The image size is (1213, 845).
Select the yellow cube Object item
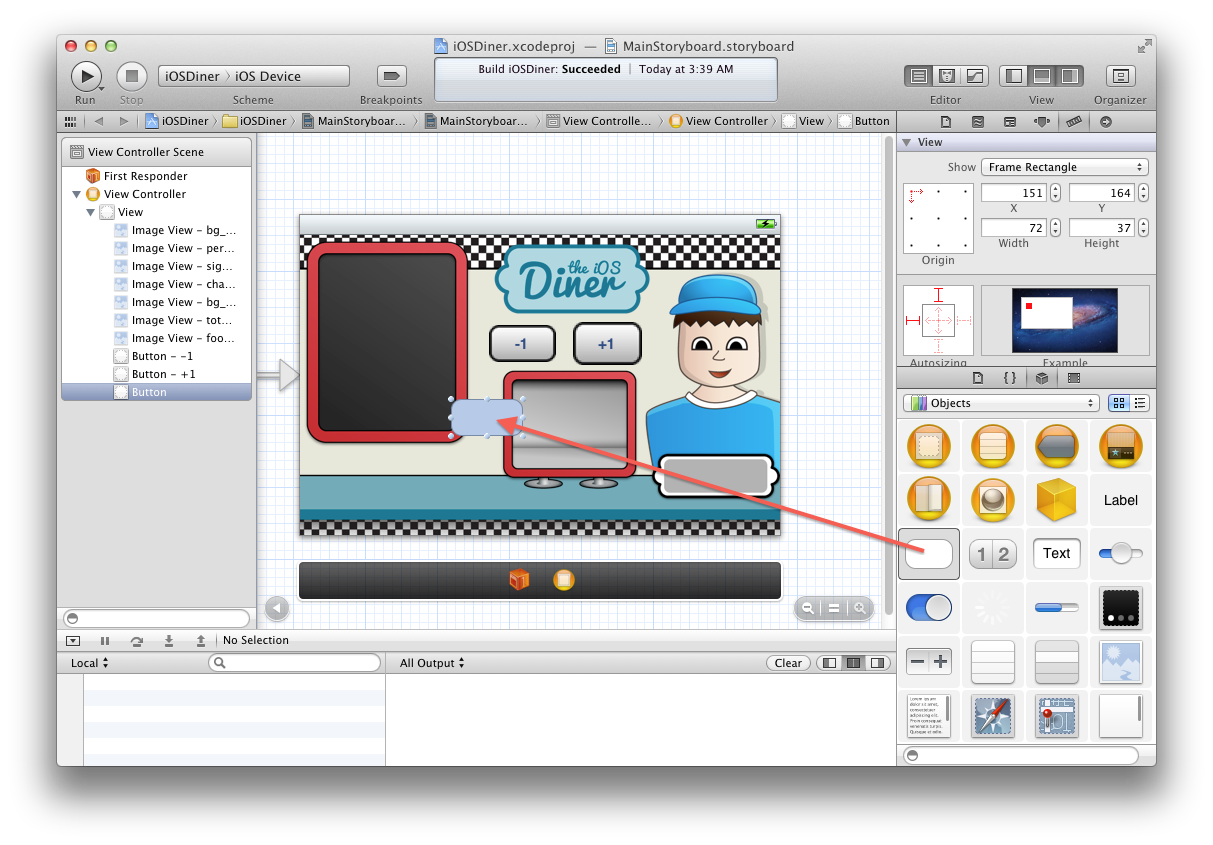pos(1057,499)
